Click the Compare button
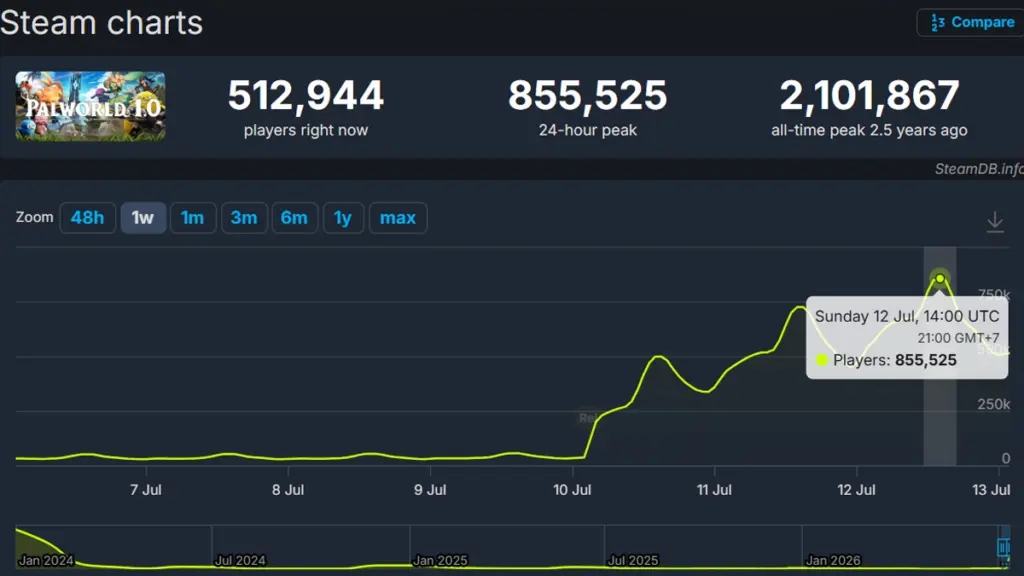Viewport: 1024px width, 576px height. click(971, 22)
